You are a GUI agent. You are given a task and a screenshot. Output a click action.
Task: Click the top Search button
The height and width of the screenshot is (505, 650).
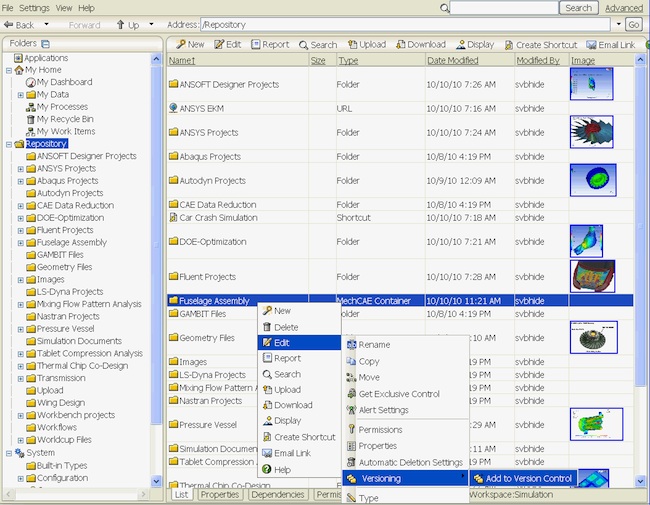click(x=579, y=8)
